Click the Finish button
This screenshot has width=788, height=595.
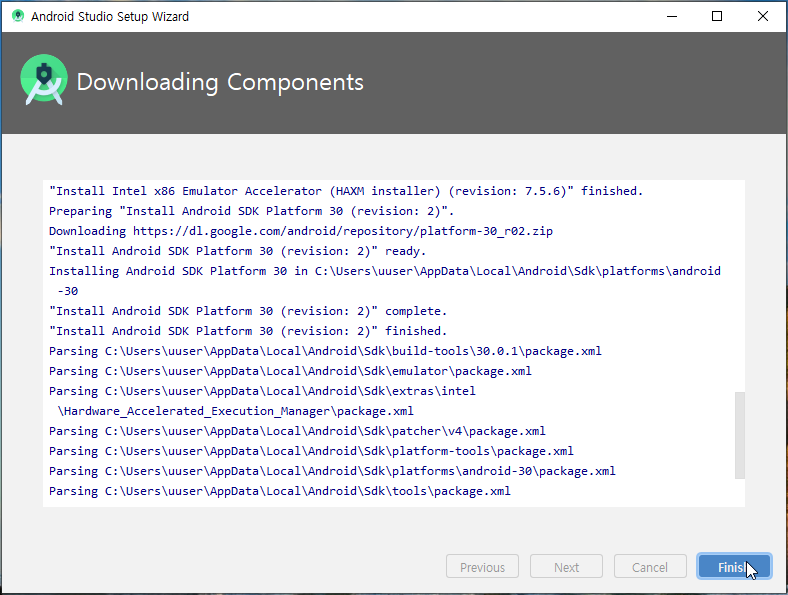[734, 567]
